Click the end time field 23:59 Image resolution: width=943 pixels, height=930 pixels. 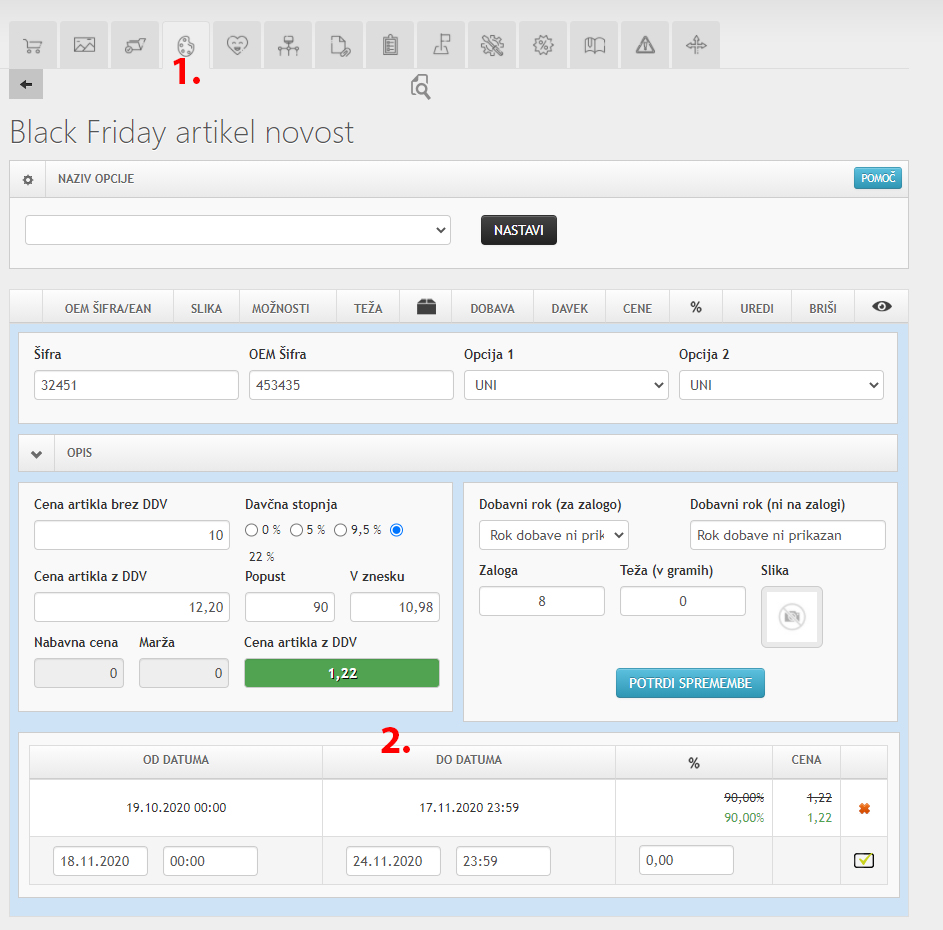(503, 861)
